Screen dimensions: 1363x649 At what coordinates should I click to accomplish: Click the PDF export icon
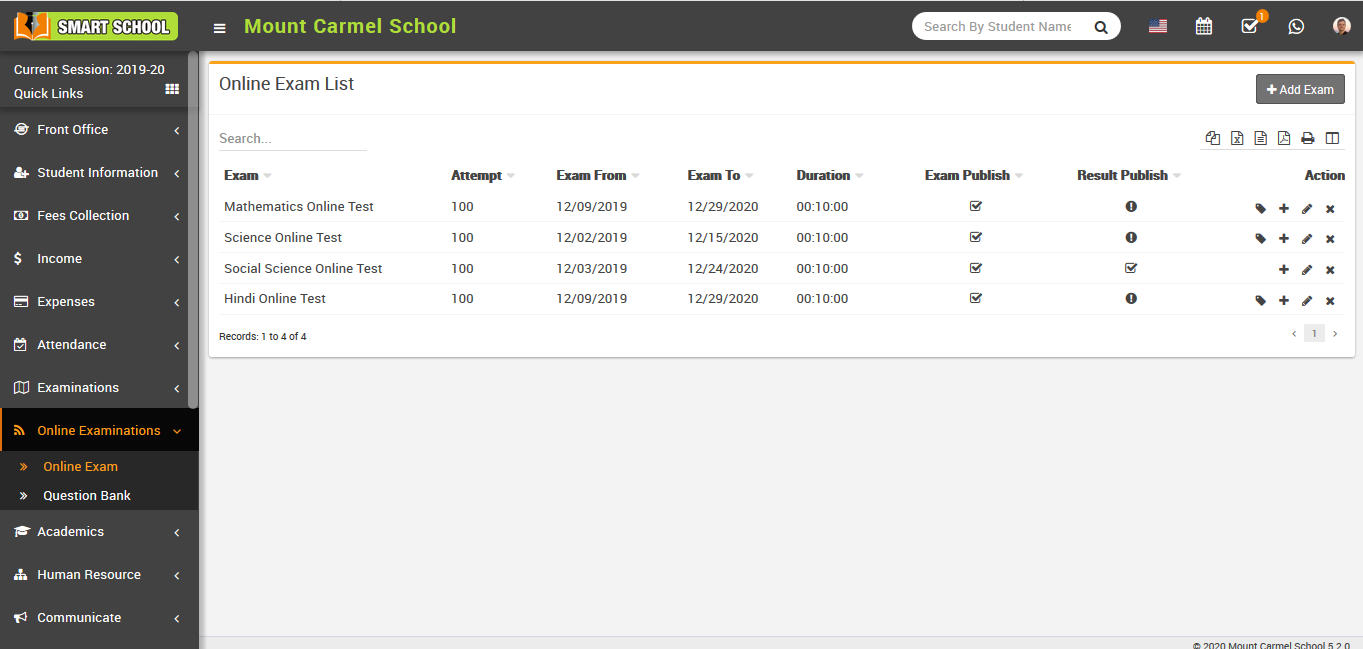click(x=1283, y=138)
